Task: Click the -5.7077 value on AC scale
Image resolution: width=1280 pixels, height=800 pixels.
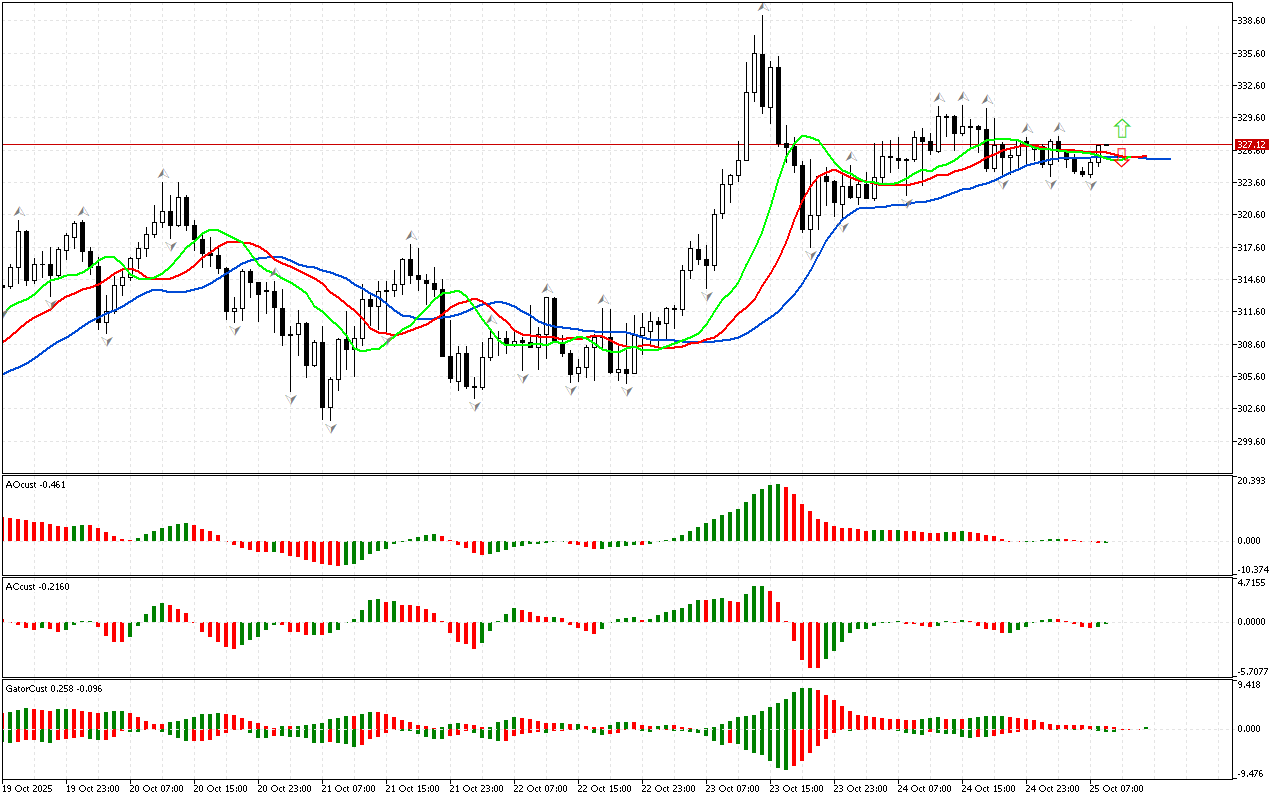Action: [1253, 671]
